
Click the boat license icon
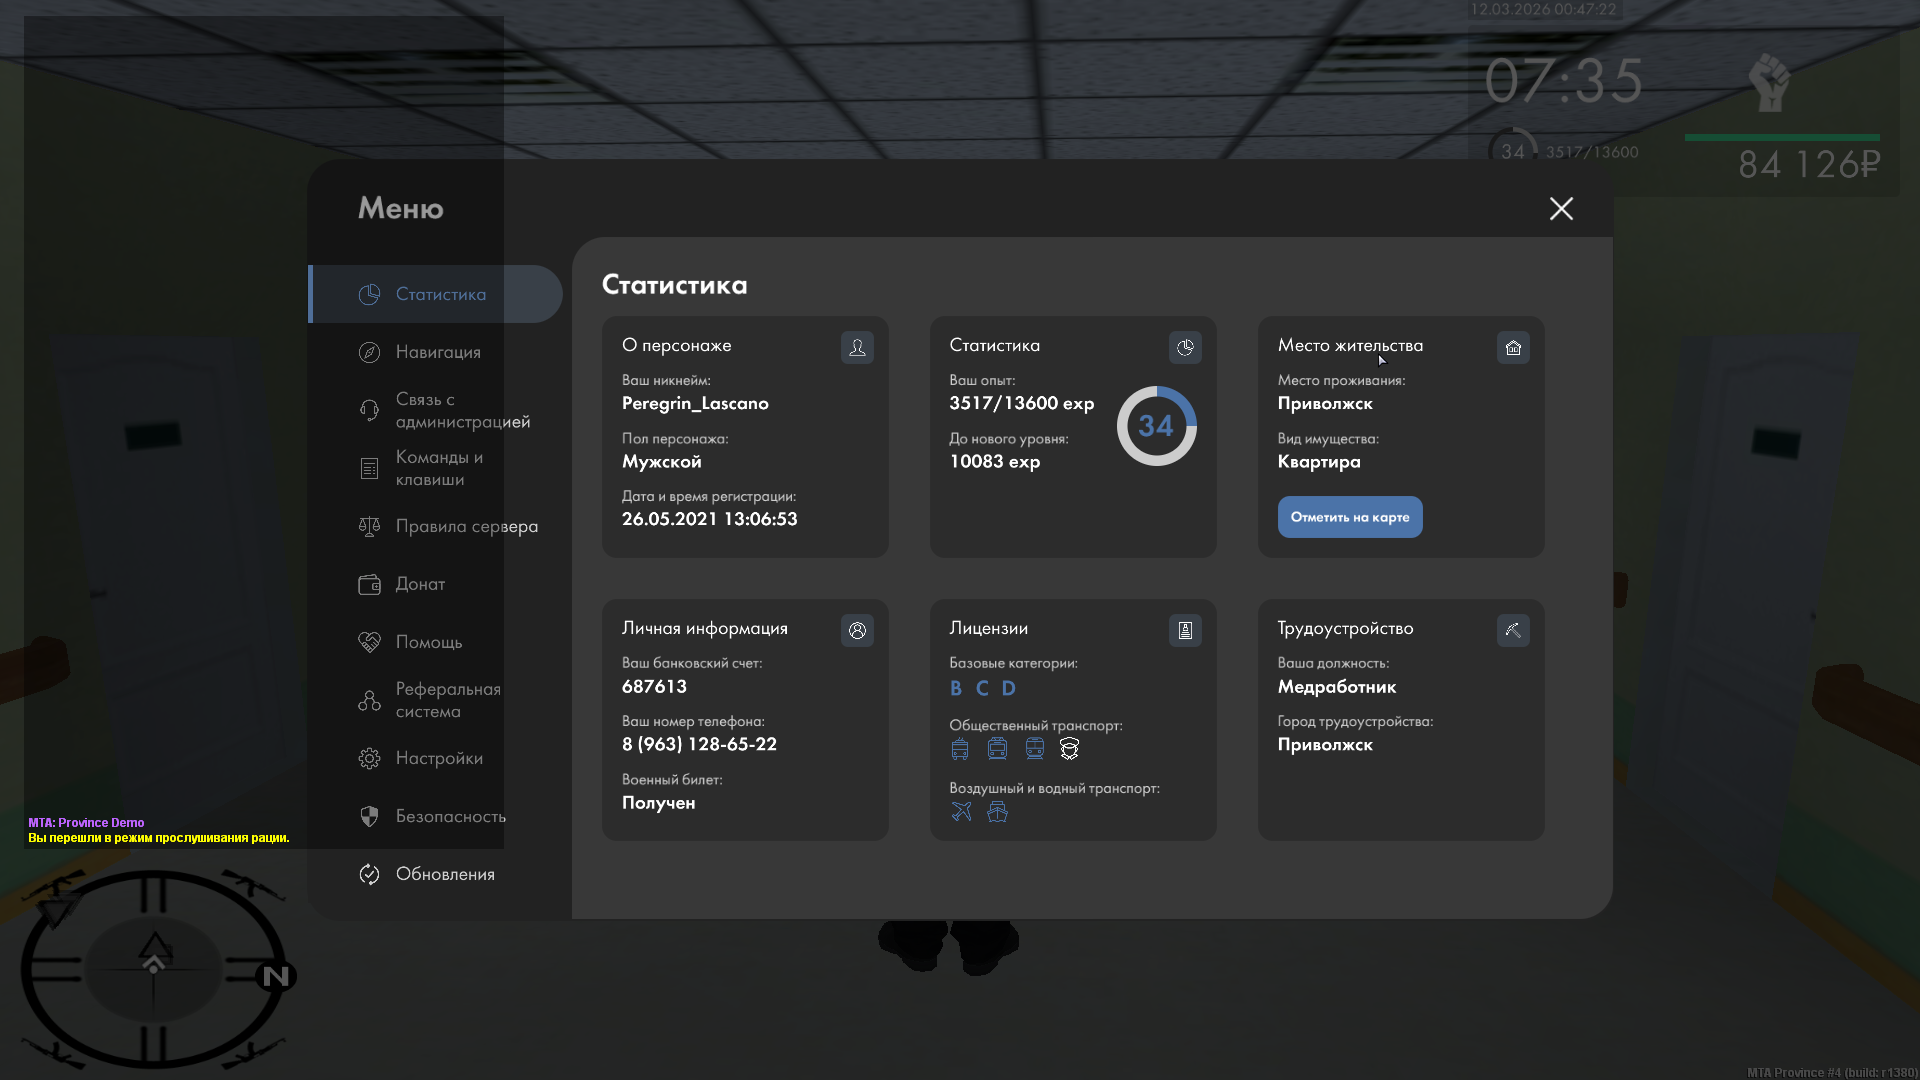coord(997,811)
